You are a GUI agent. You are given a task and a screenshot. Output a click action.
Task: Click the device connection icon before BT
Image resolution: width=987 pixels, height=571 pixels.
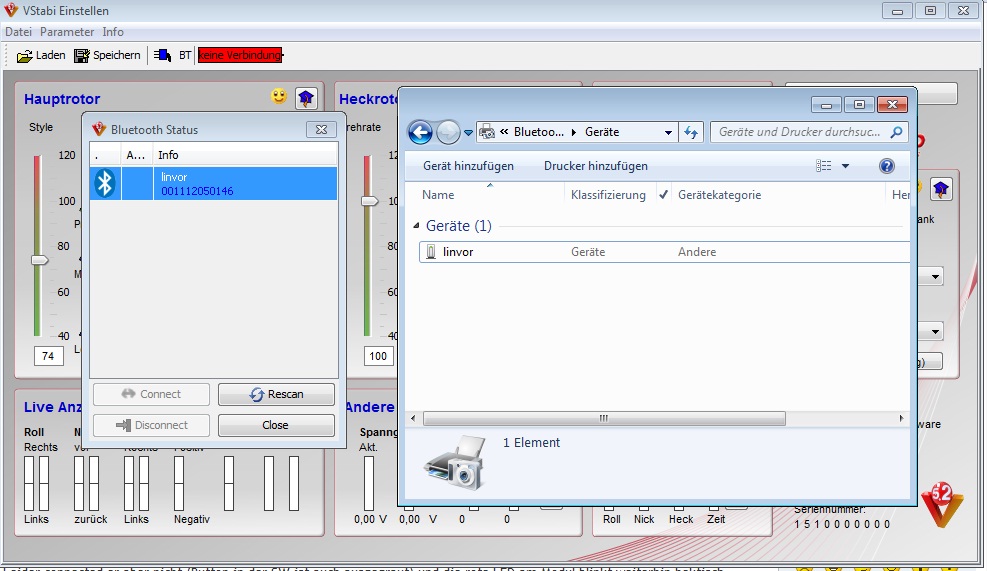pos(162,55)
